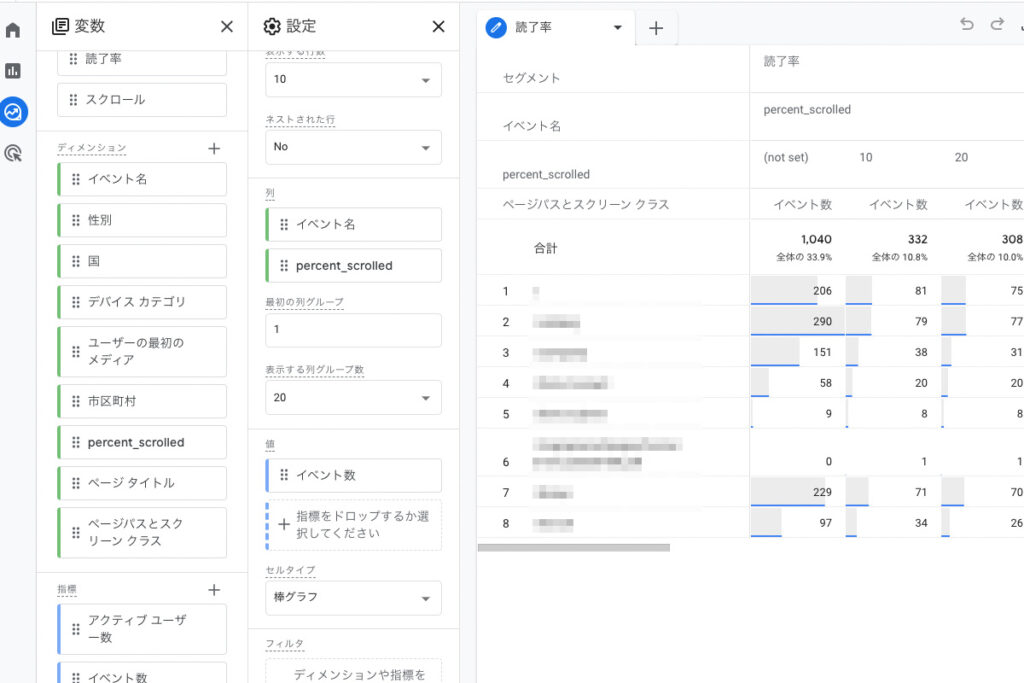The height and width of the screenshot is (683, 1024).
Task: Click the percent_scrolled column chip in 設定
Action: click(353, 266)
